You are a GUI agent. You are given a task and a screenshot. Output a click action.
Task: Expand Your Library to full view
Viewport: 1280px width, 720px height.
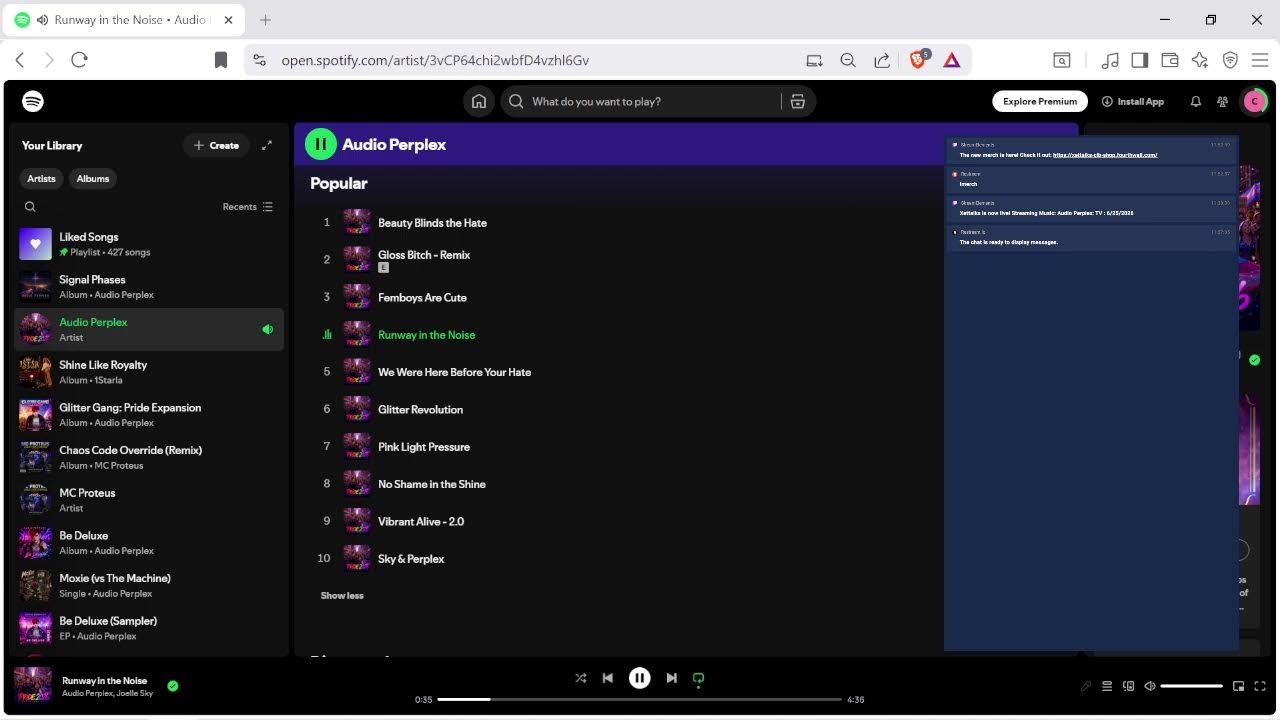267,145
